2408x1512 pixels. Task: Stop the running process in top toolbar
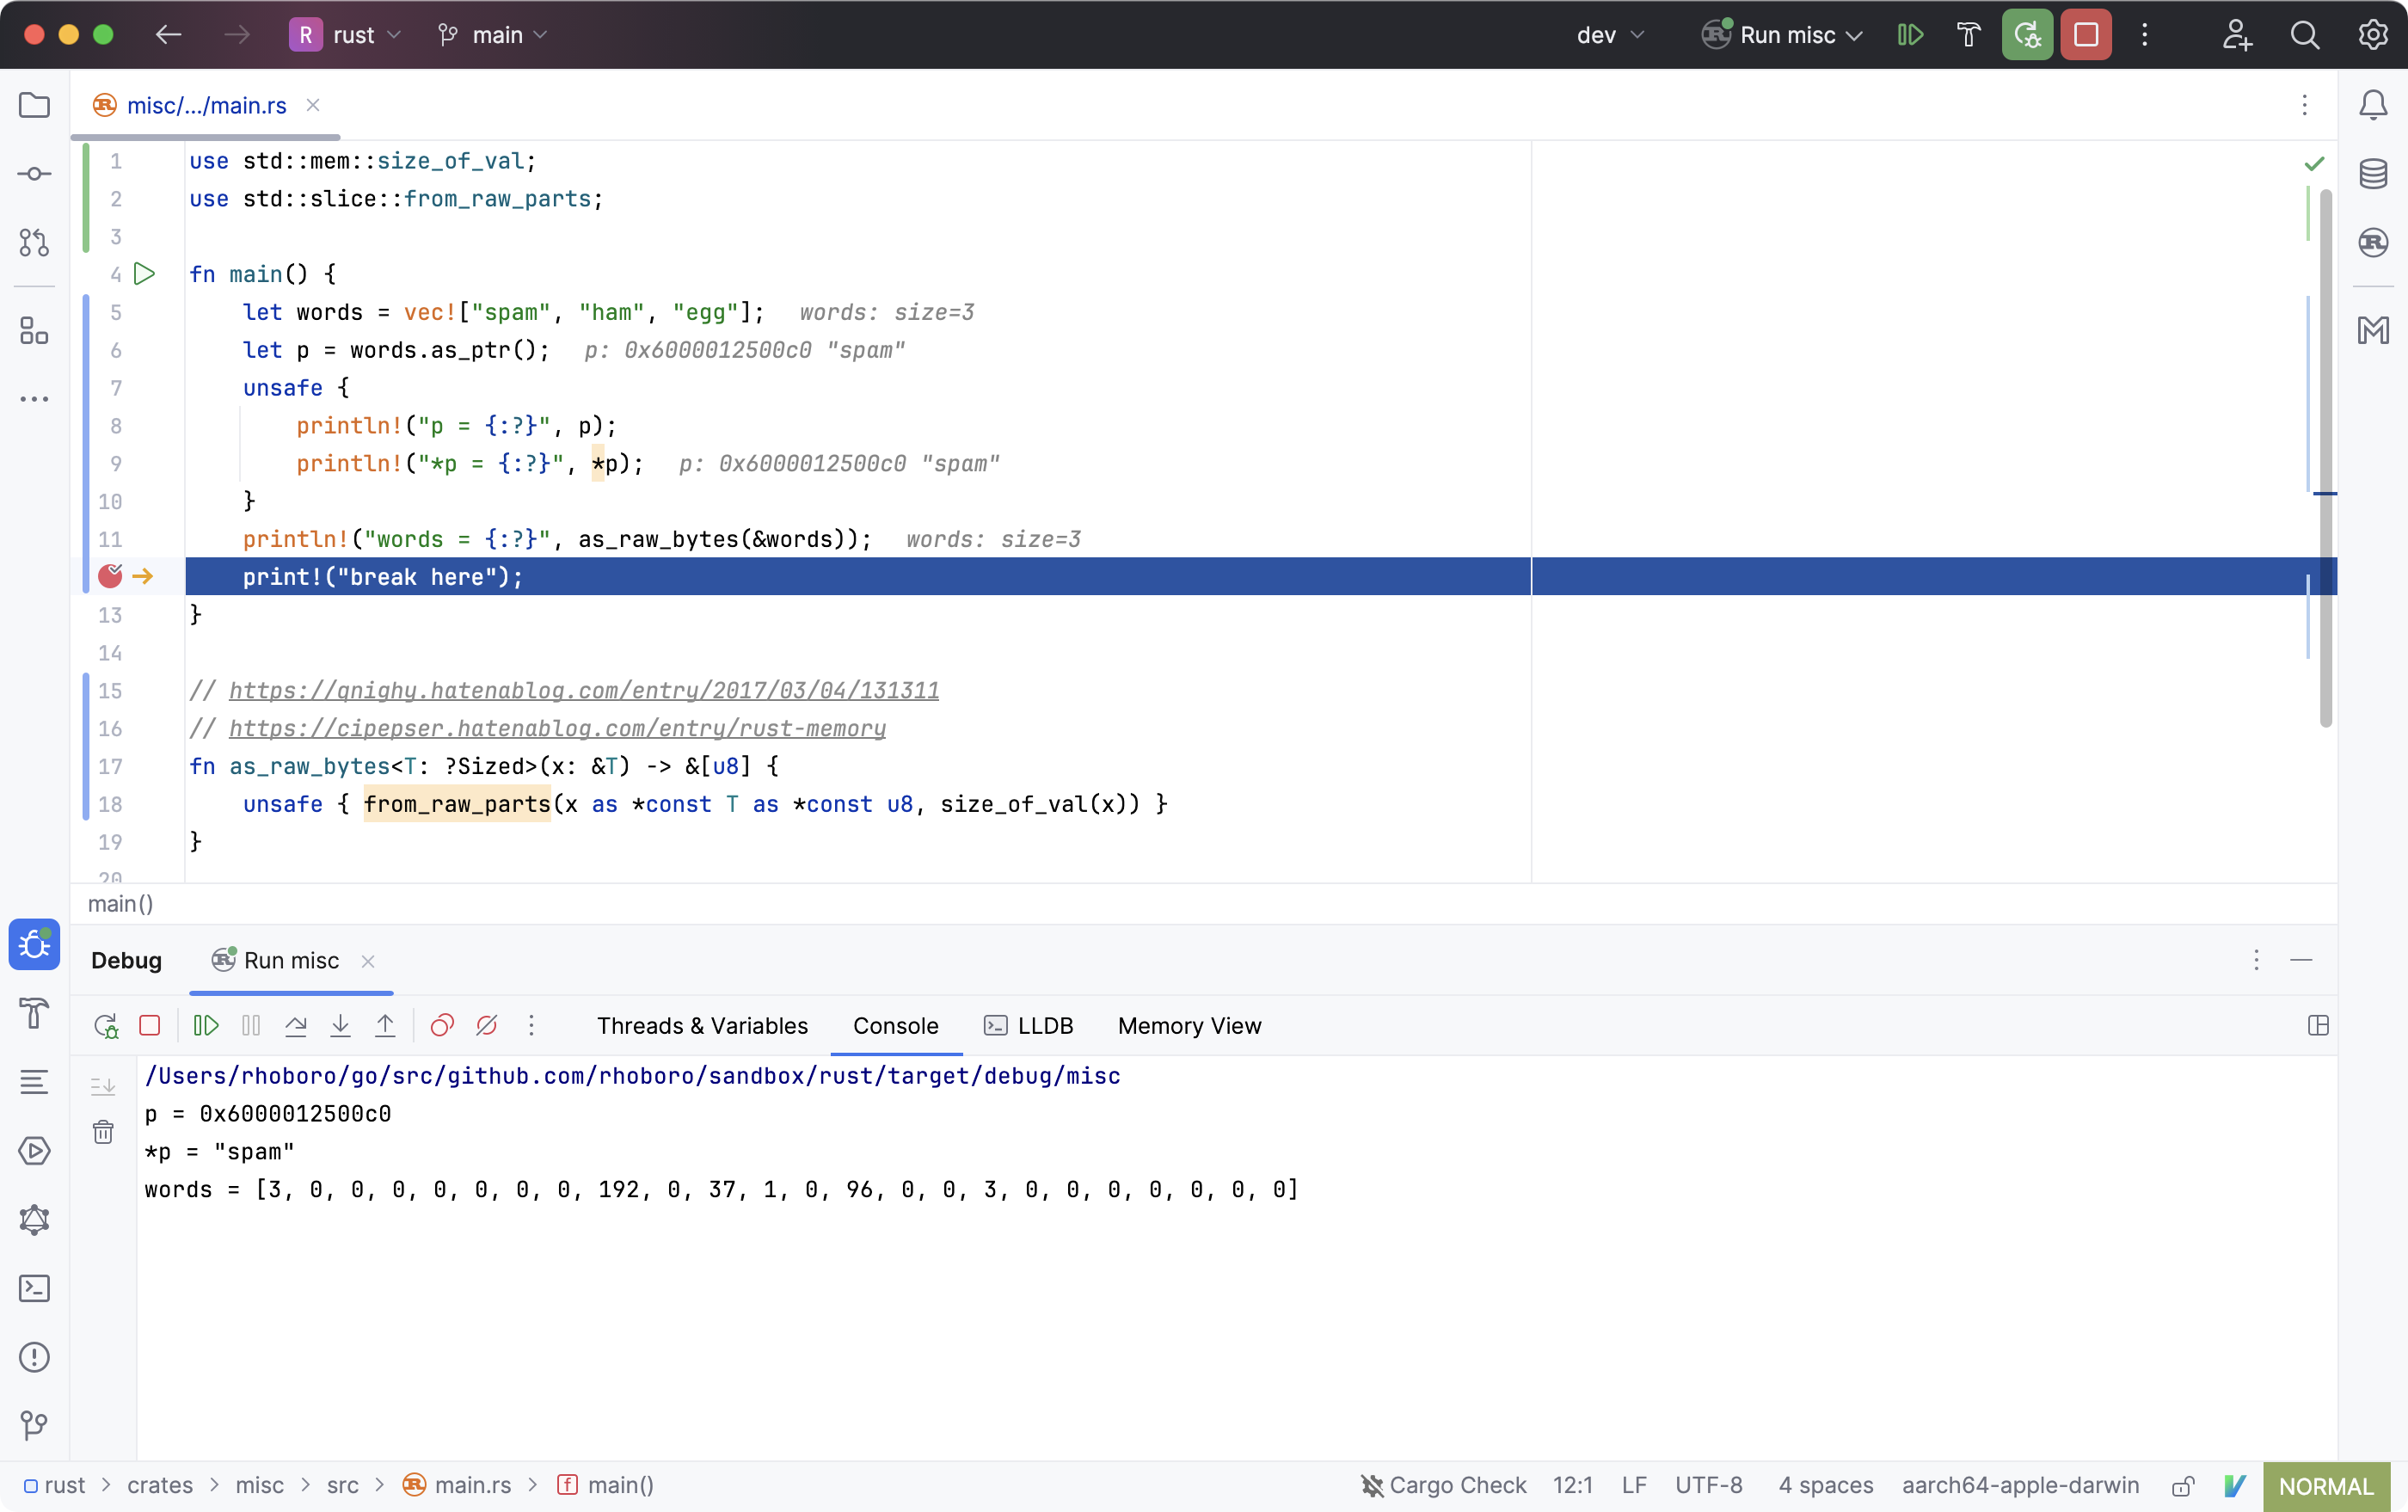(2085, 35)
